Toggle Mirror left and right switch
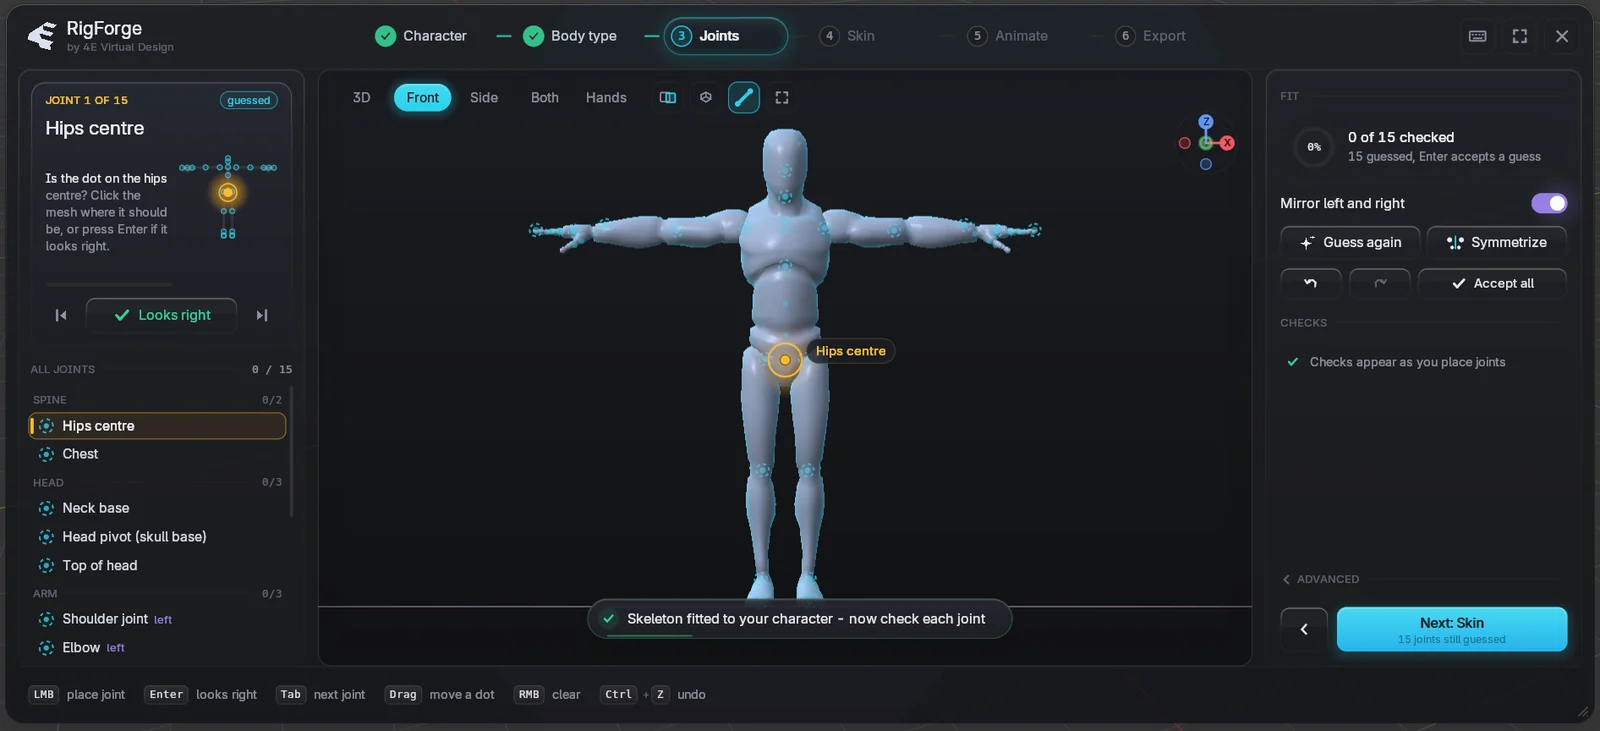 tap(1549, 203)
